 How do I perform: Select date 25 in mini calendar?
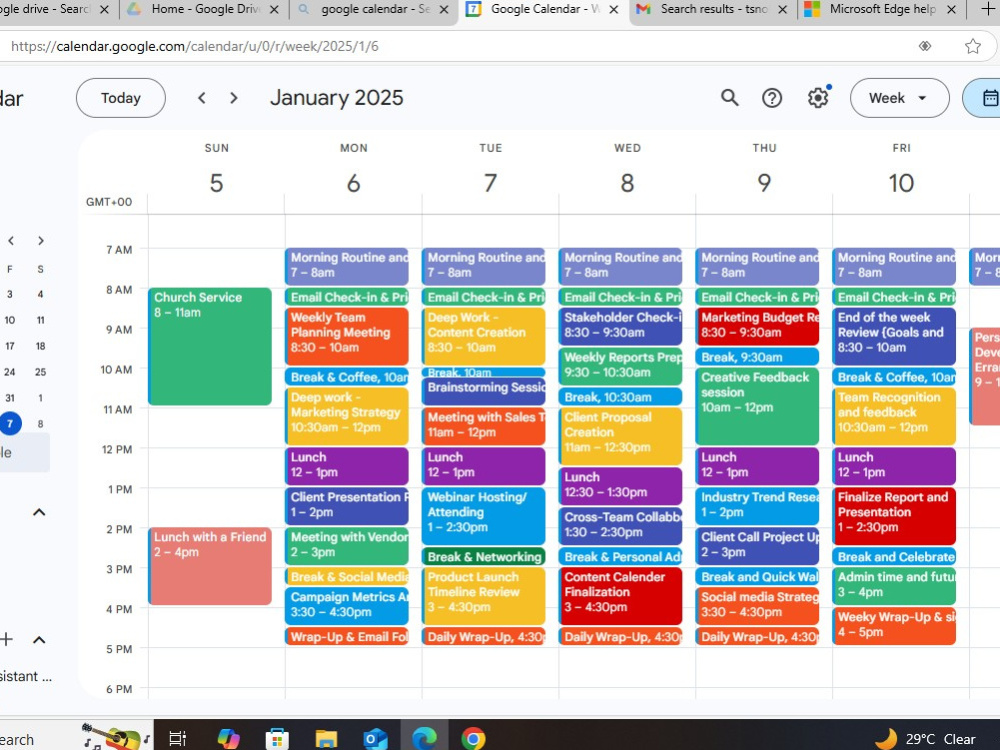pos(40,372)
